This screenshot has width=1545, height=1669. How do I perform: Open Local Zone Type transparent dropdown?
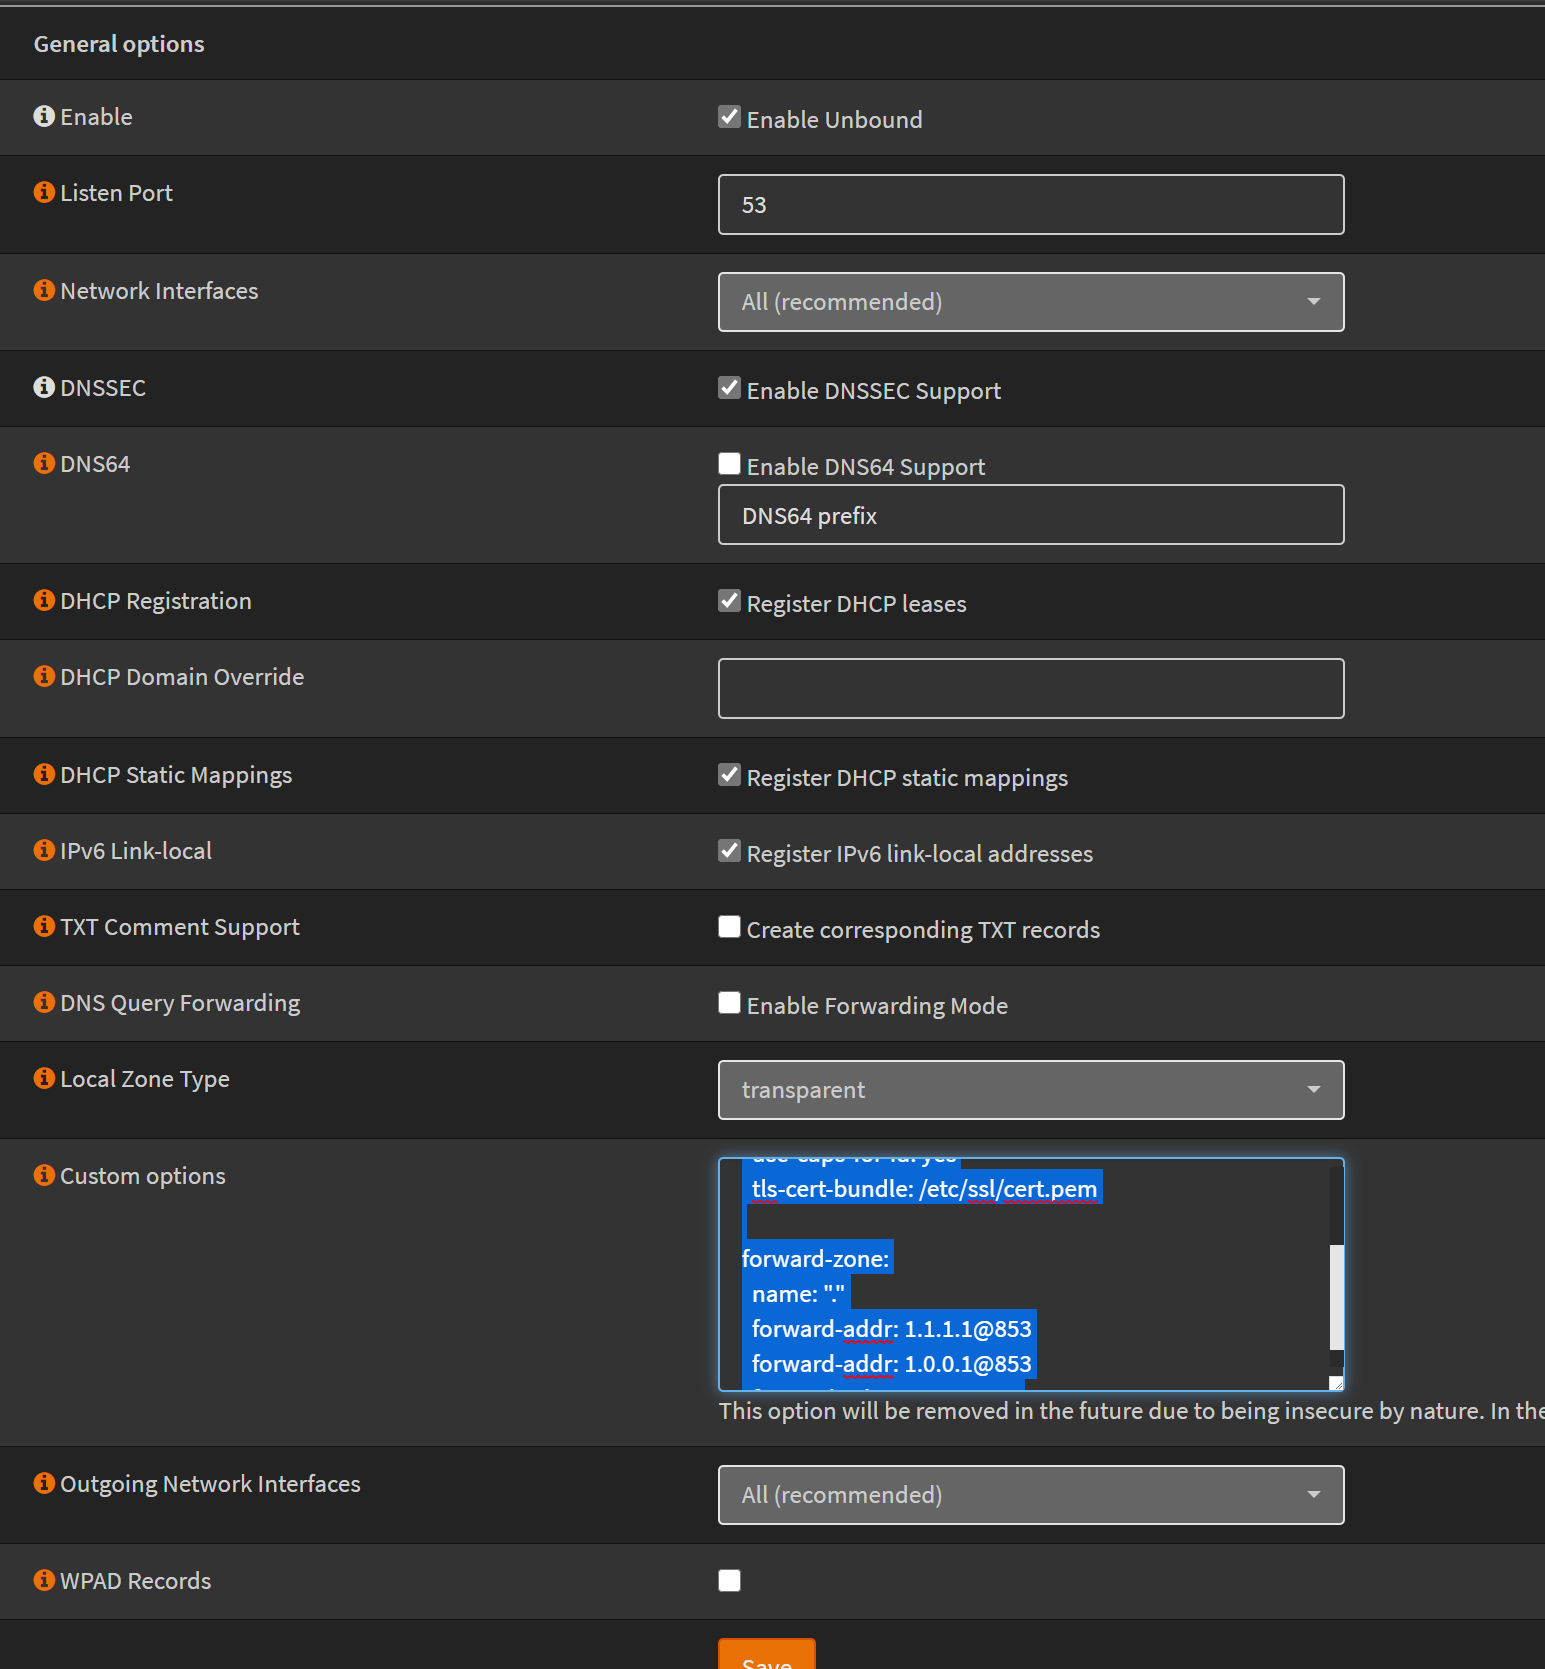[x=1031, y=1090]
